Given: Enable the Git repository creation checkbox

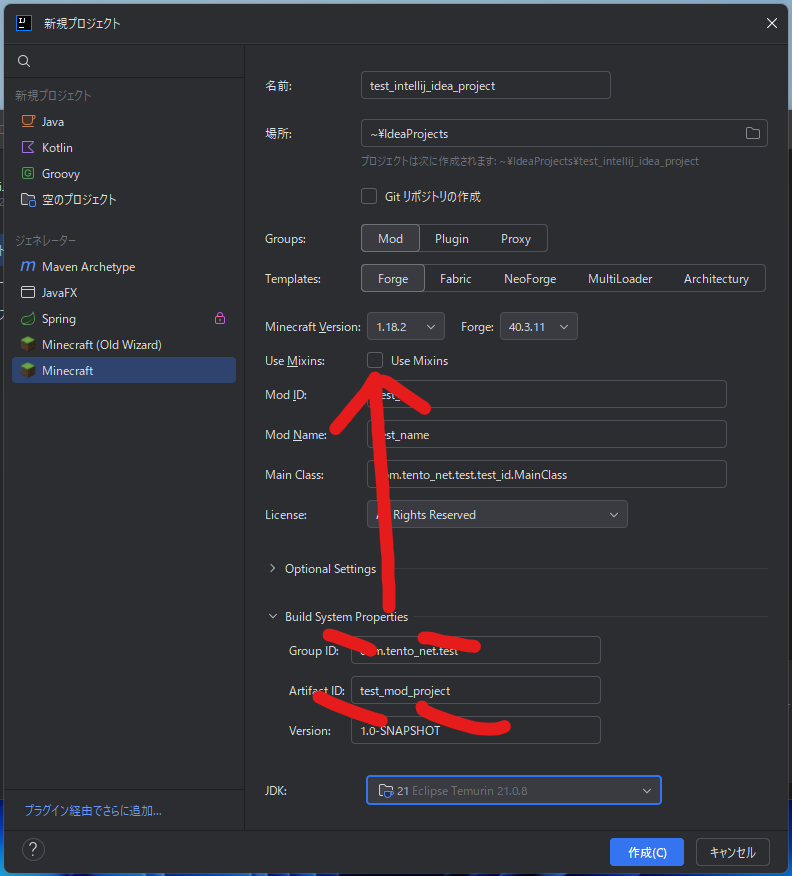Looking at the screenshot, I should pyautogui.click(x=369, y=196).
